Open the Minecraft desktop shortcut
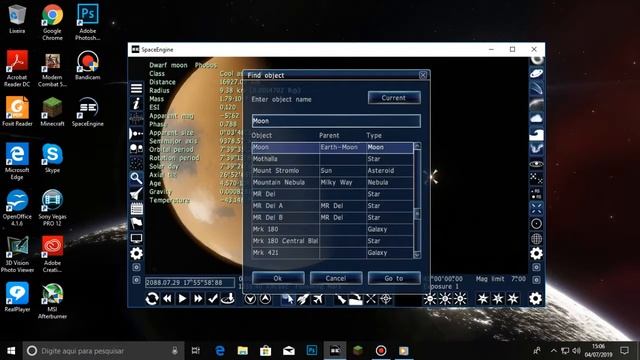 pyautogui.click(x=52, y=112)
